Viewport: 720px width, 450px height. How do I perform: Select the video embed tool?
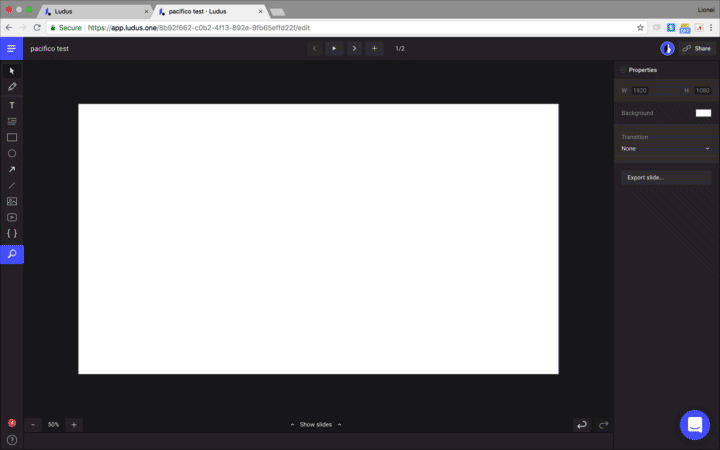12,217
